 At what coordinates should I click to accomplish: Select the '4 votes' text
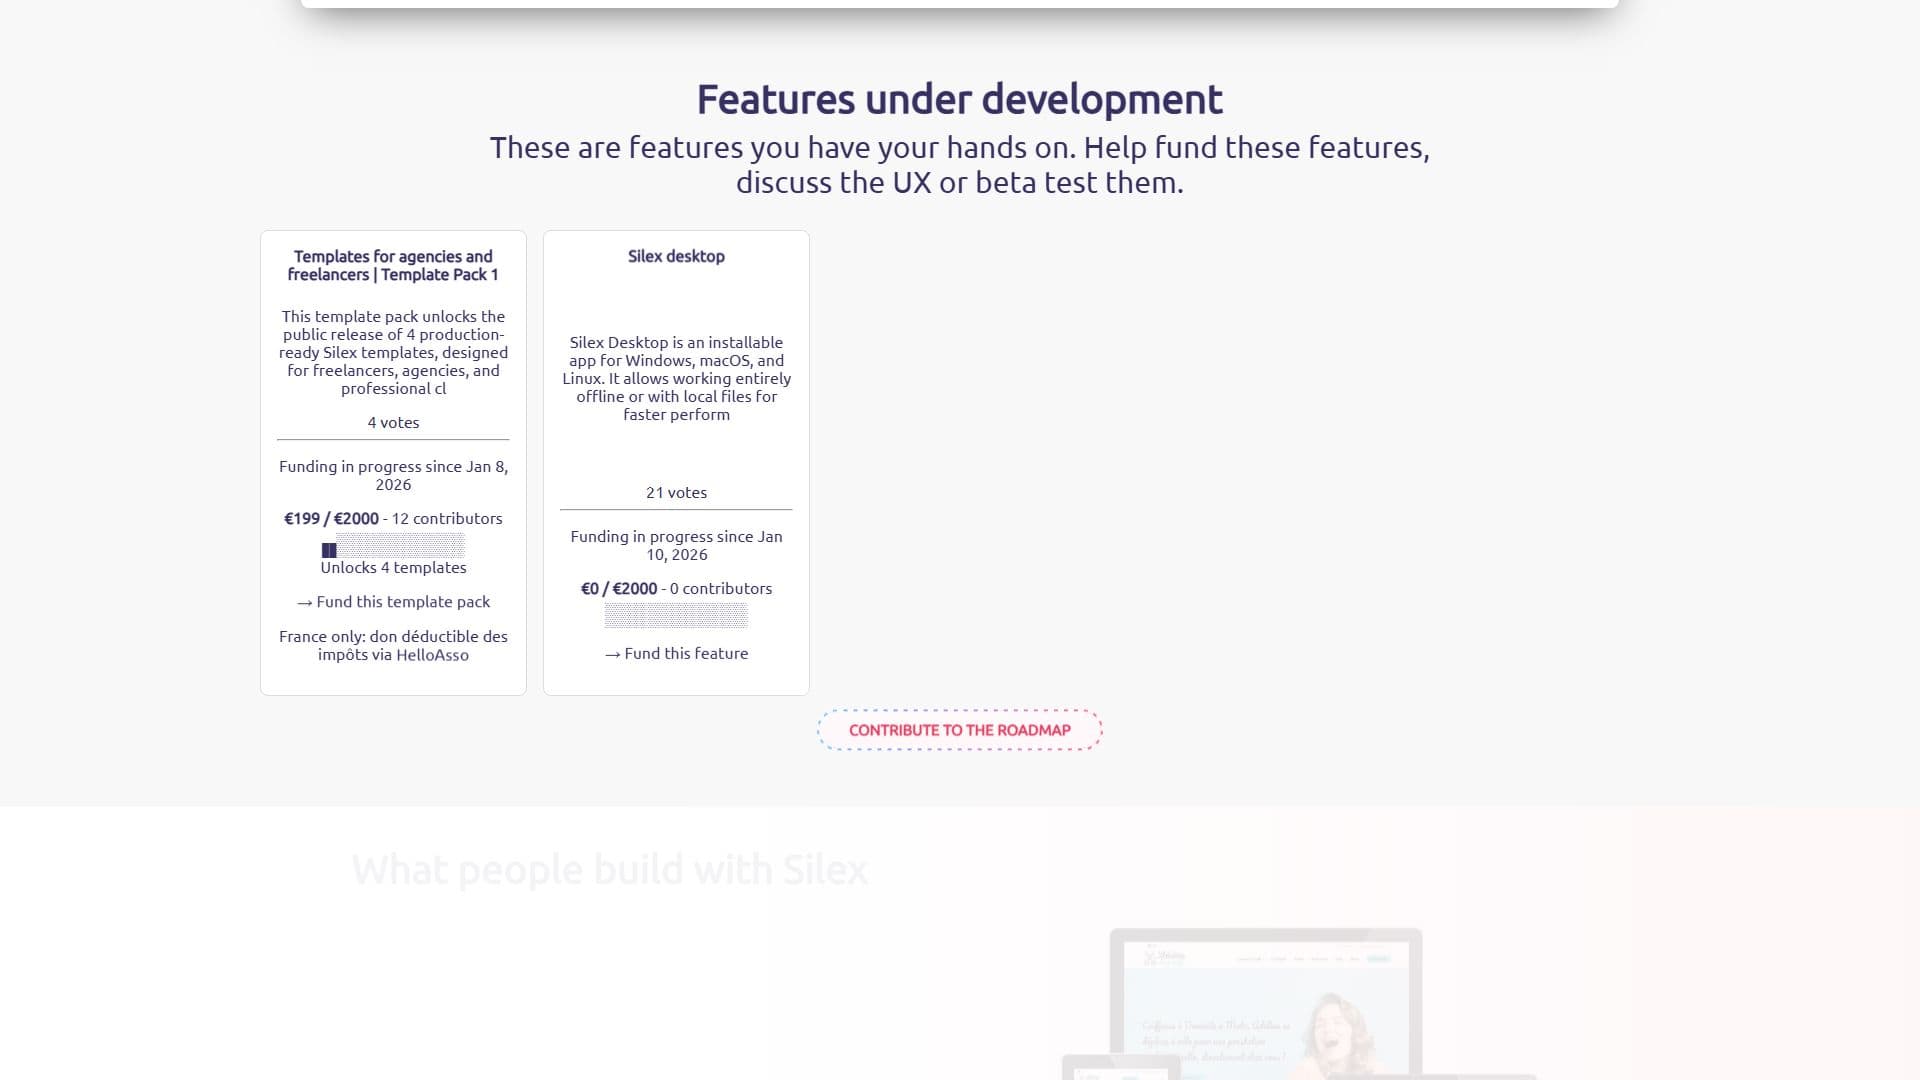click(393, 423)
